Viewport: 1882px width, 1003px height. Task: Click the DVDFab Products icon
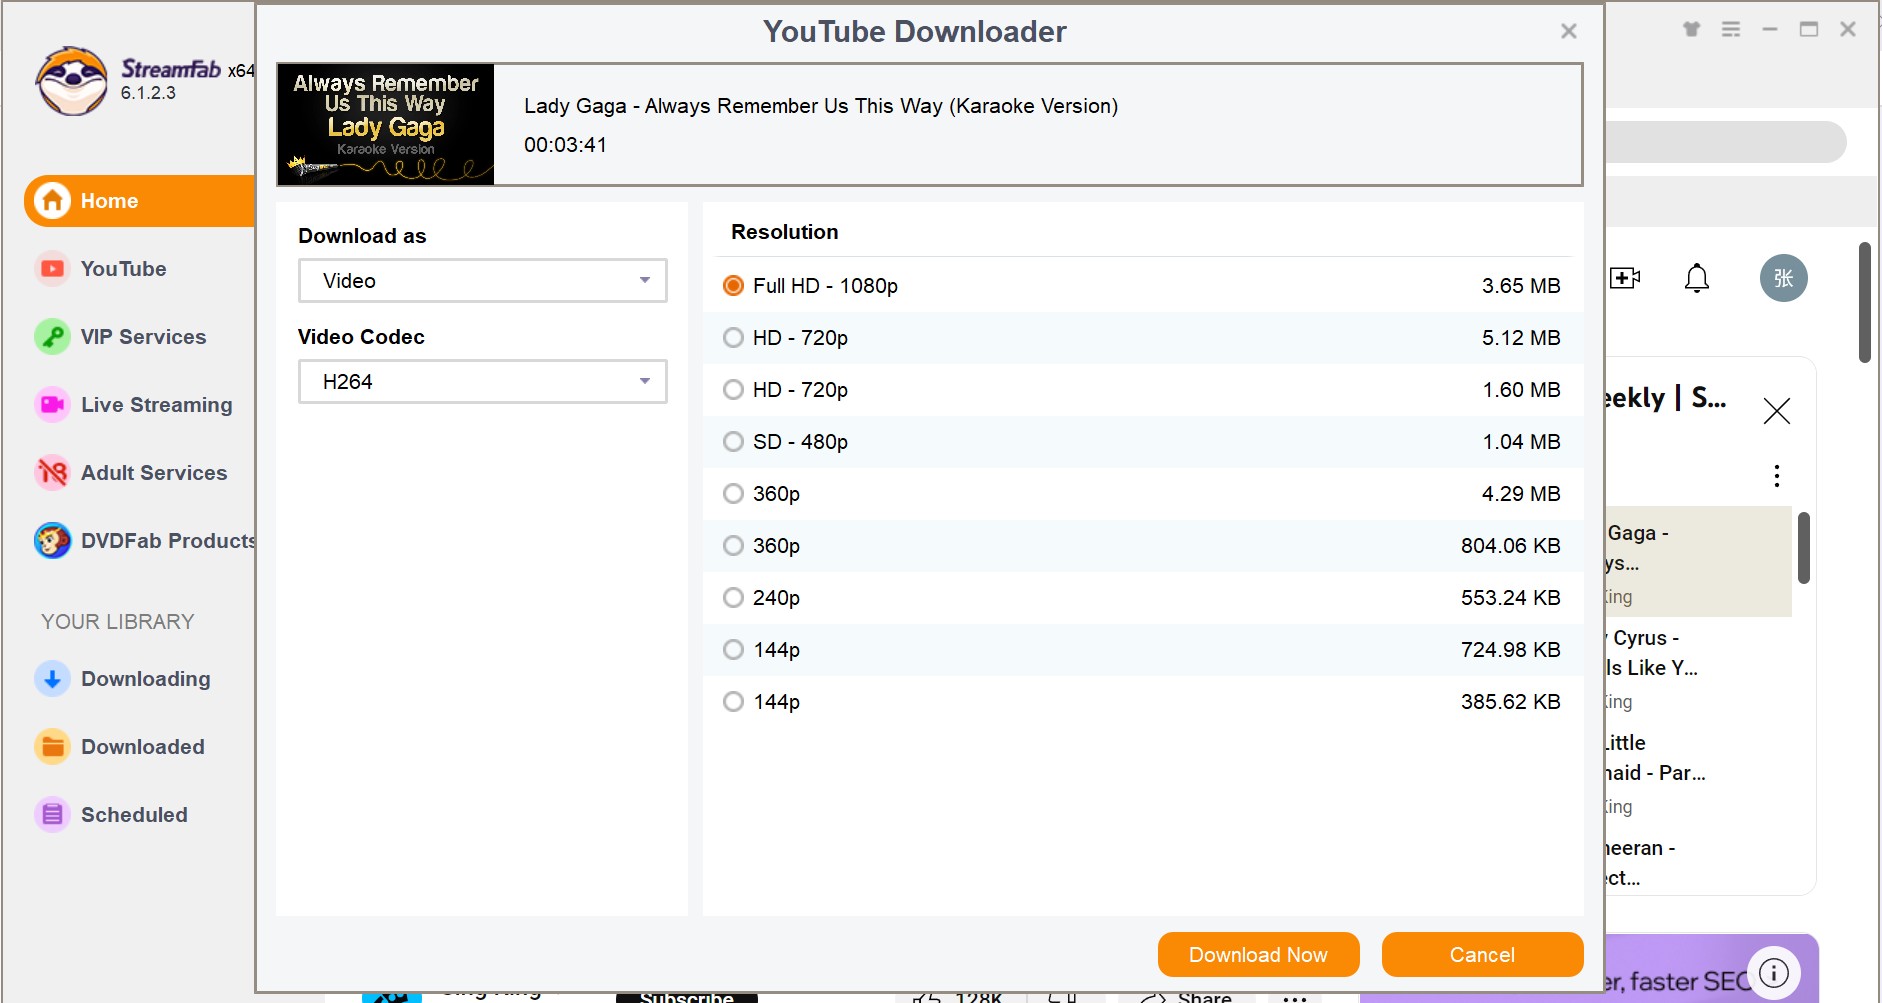(52, 541)
